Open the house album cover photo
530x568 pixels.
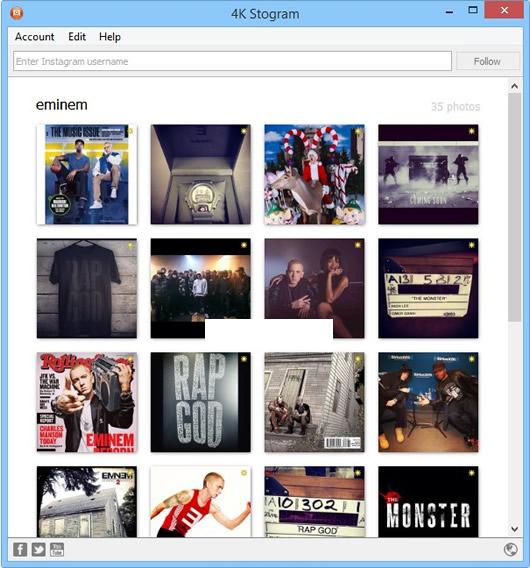click(x=87, y=501)
